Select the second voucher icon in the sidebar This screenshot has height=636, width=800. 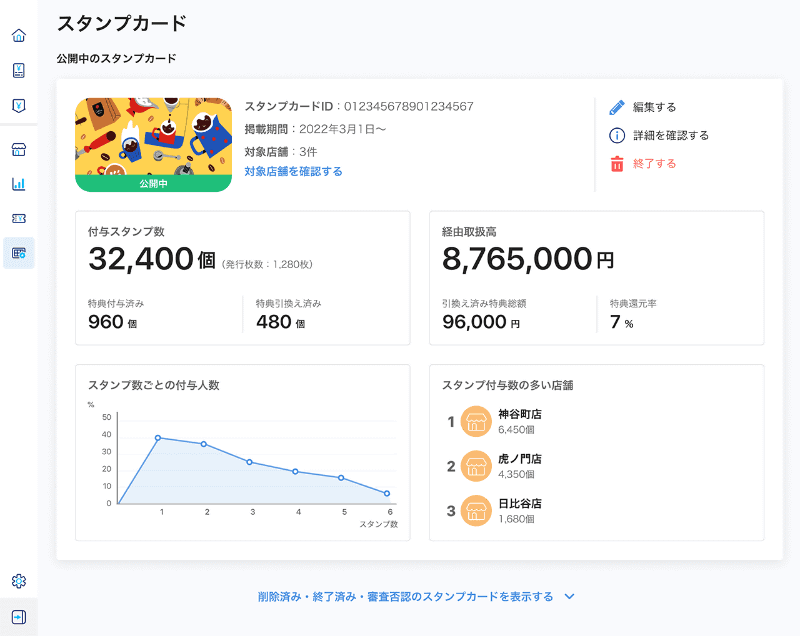(17, 107)
